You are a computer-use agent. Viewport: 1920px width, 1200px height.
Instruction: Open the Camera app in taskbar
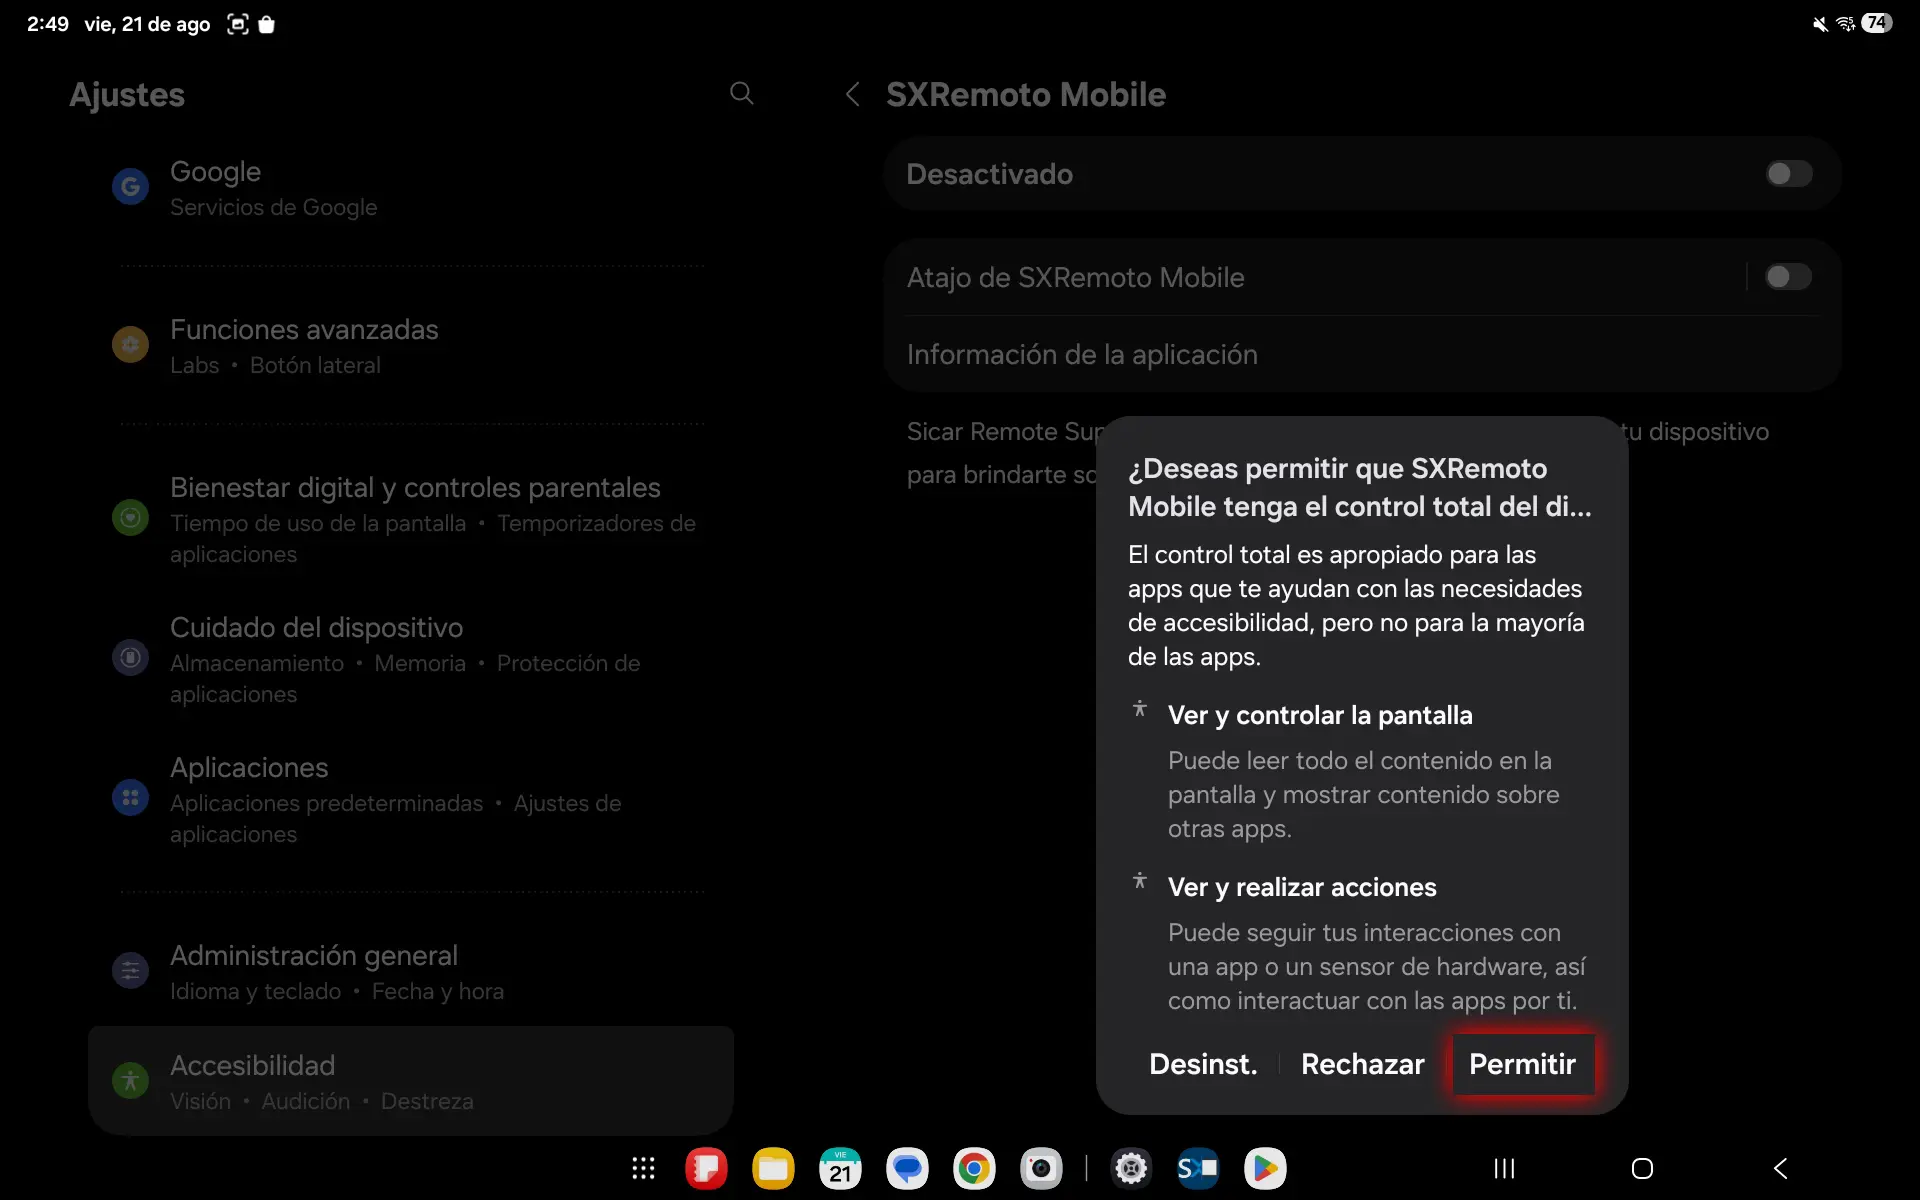tap(1041, 1168)
